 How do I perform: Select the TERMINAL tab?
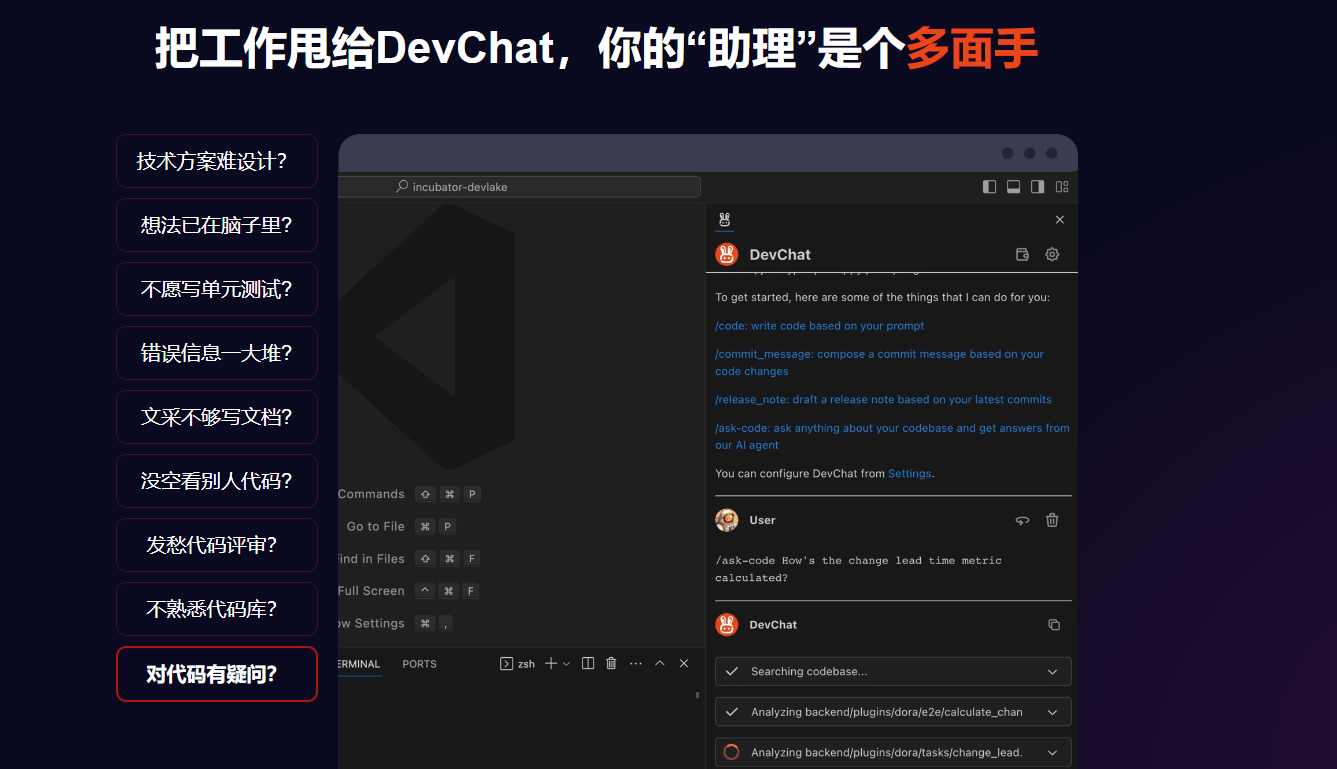click(358, 663)
